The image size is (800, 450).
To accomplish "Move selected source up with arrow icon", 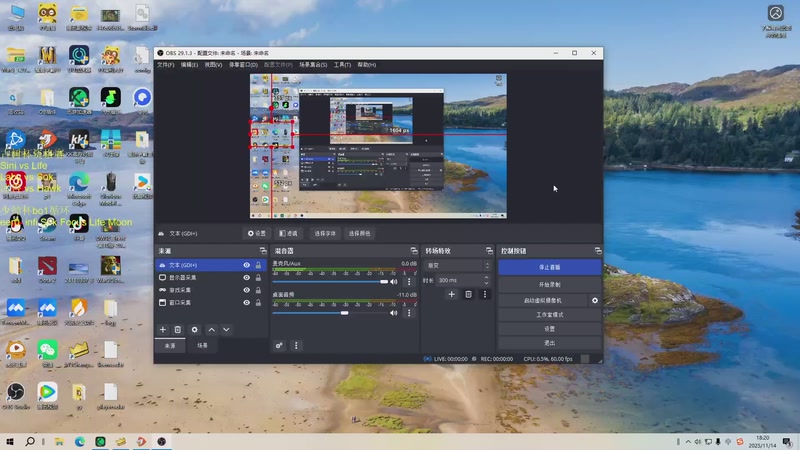I will [211, 329].
